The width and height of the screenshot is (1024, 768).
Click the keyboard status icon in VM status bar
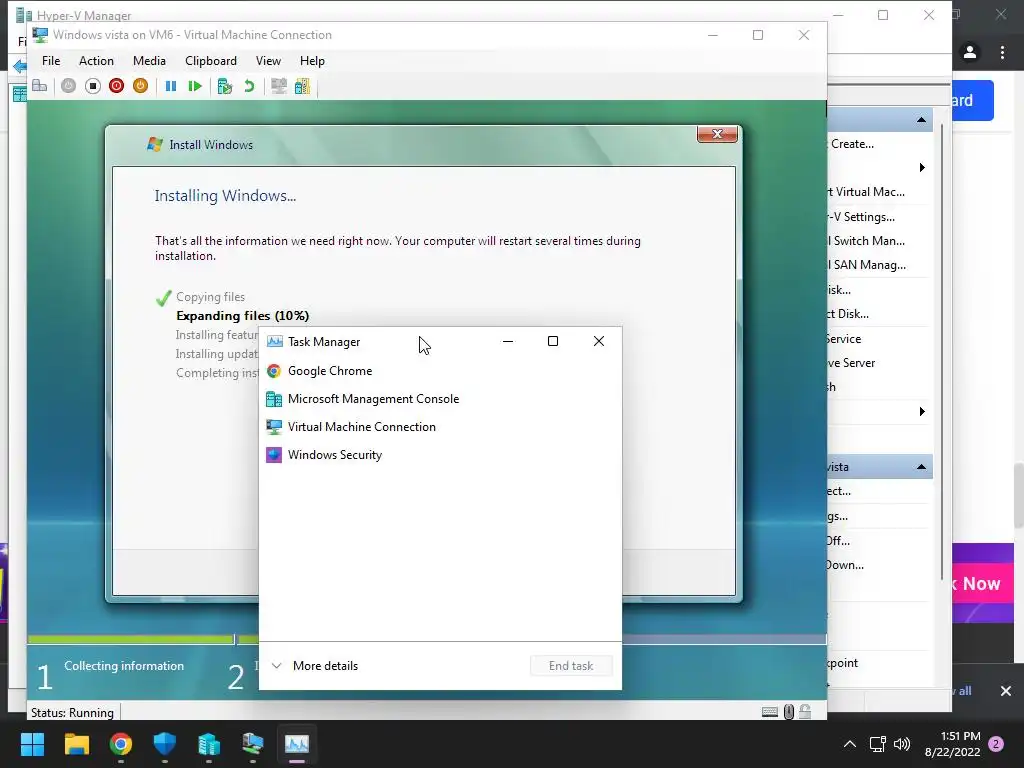click(770, 712)
